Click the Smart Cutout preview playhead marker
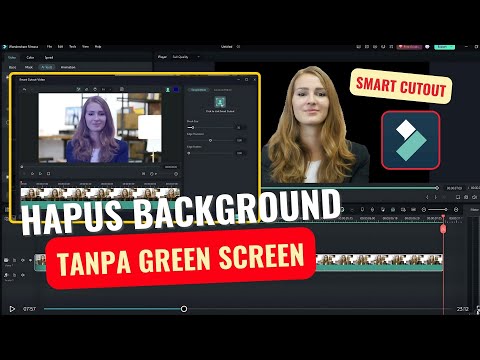This screenshot has height=360, width=480. (x=22, y=167)
